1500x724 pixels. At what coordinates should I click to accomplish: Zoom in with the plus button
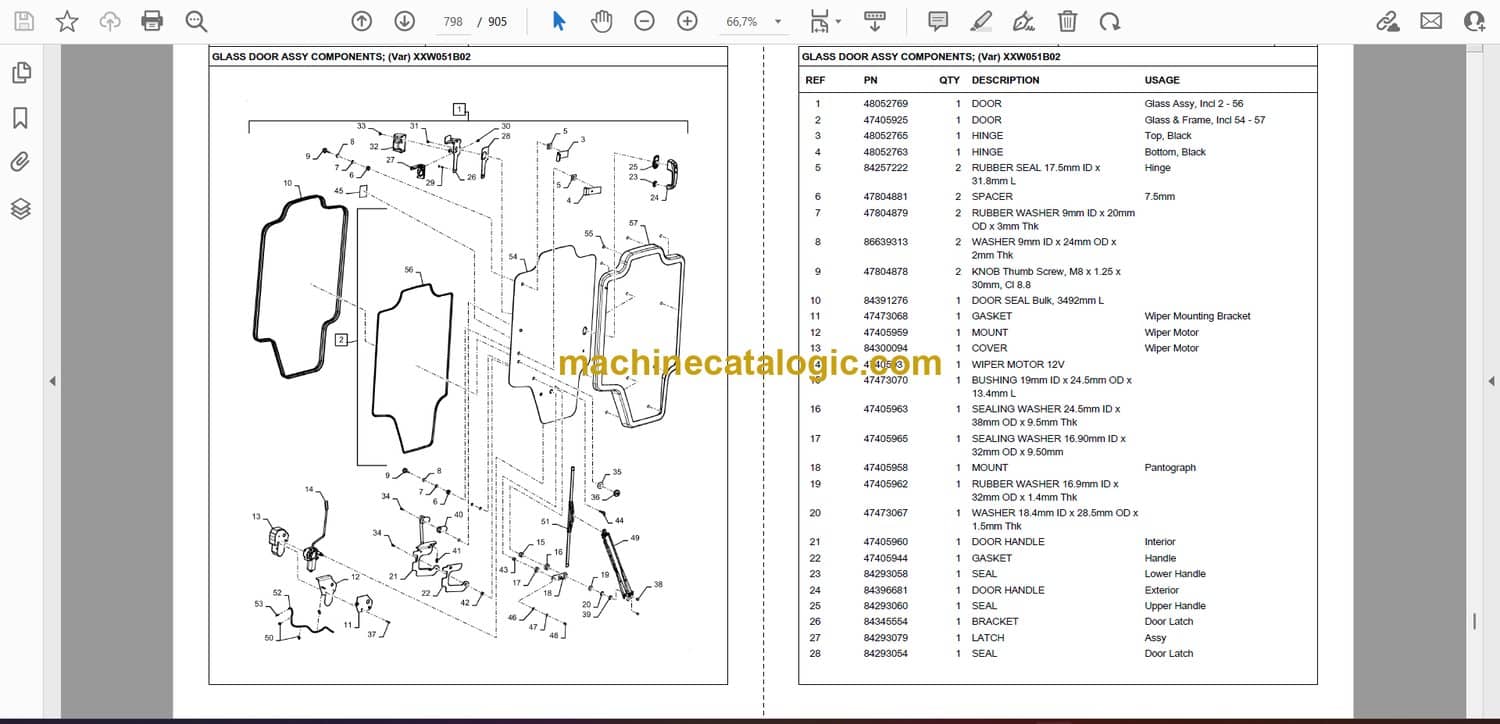(687, 21)
